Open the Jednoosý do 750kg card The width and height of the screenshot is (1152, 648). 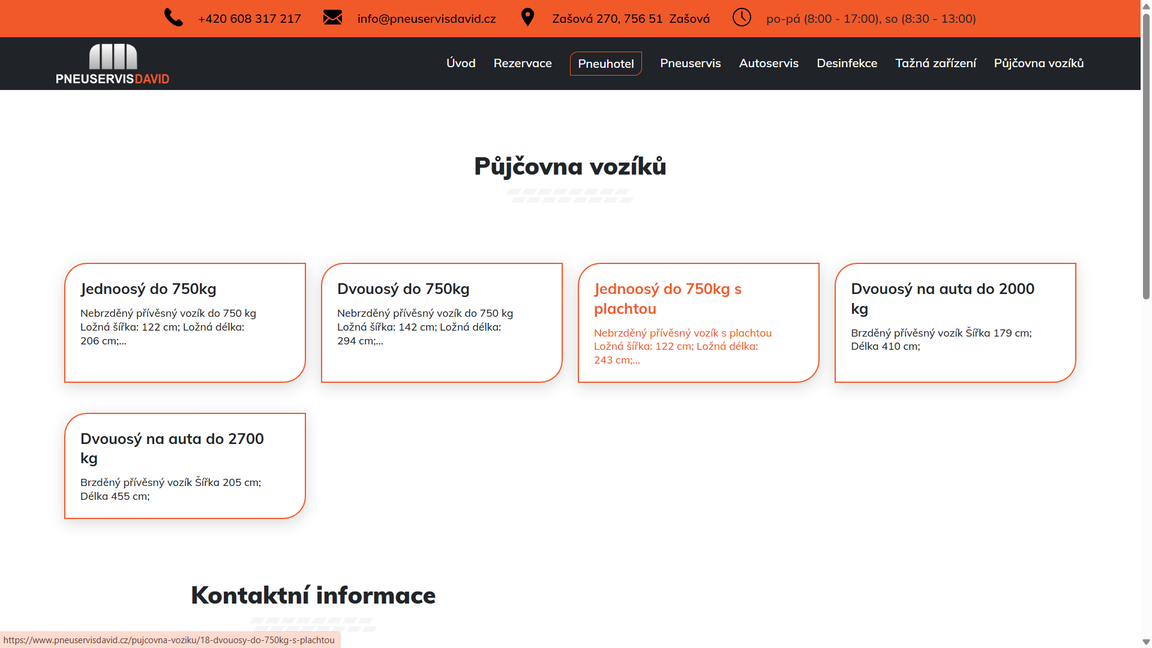(185, 322)
